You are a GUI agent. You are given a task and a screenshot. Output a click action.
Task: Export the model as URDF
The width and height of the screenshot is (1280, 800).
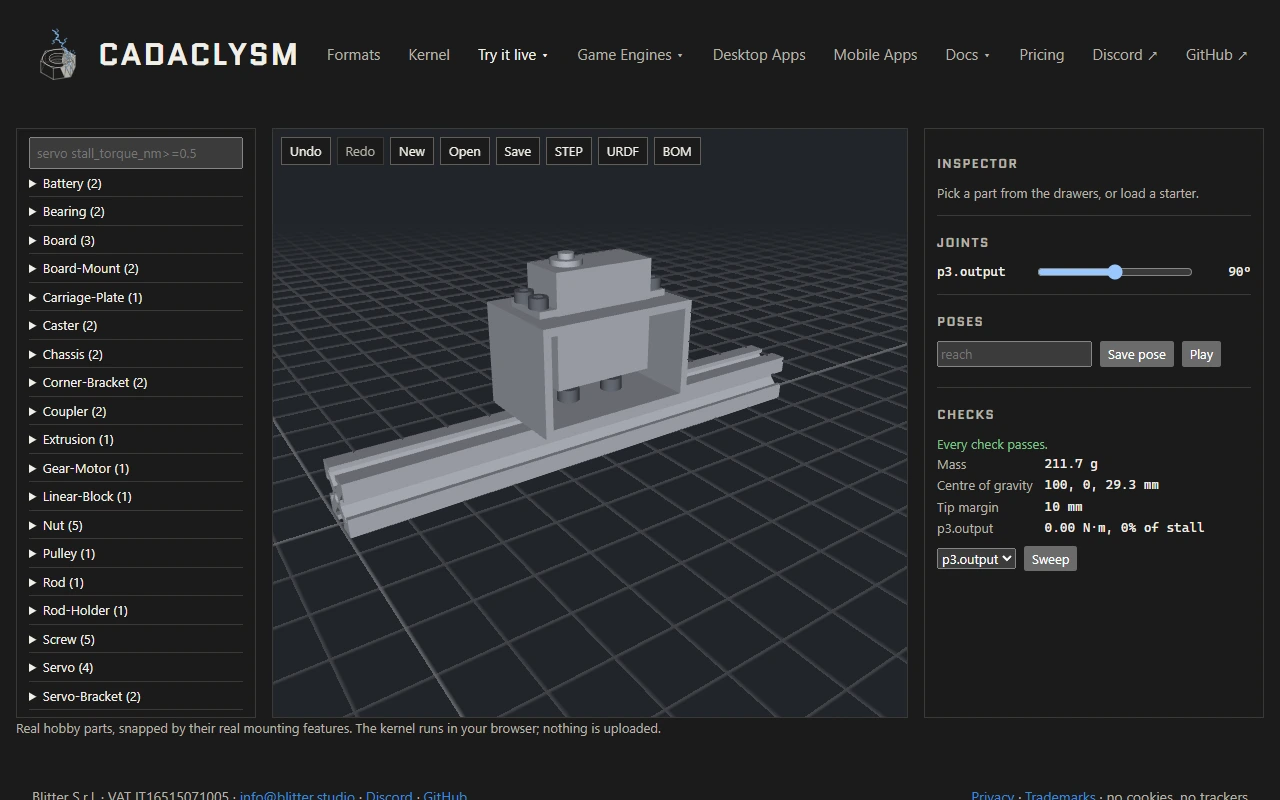(x=622, y=152)
